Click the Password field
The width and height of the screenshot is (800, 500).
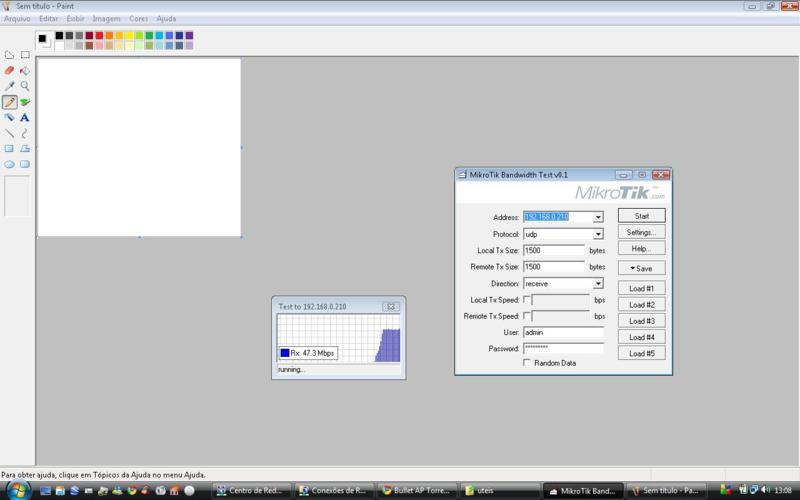pos(563,348)
